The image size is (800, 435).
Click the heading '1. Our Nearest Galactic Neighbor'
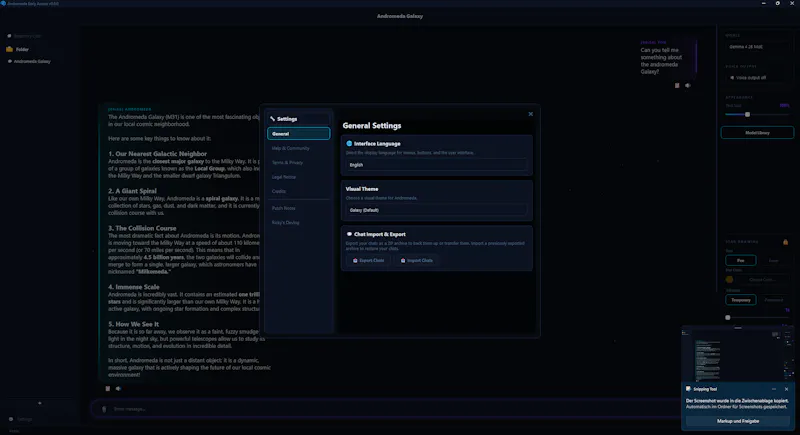pyautogui.click(x=158, y=153)
